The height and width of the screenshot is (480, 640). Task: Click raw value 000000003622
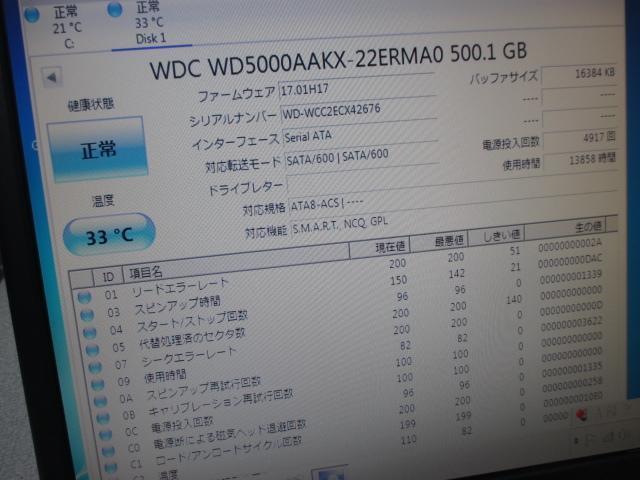(x=571, y=324)
